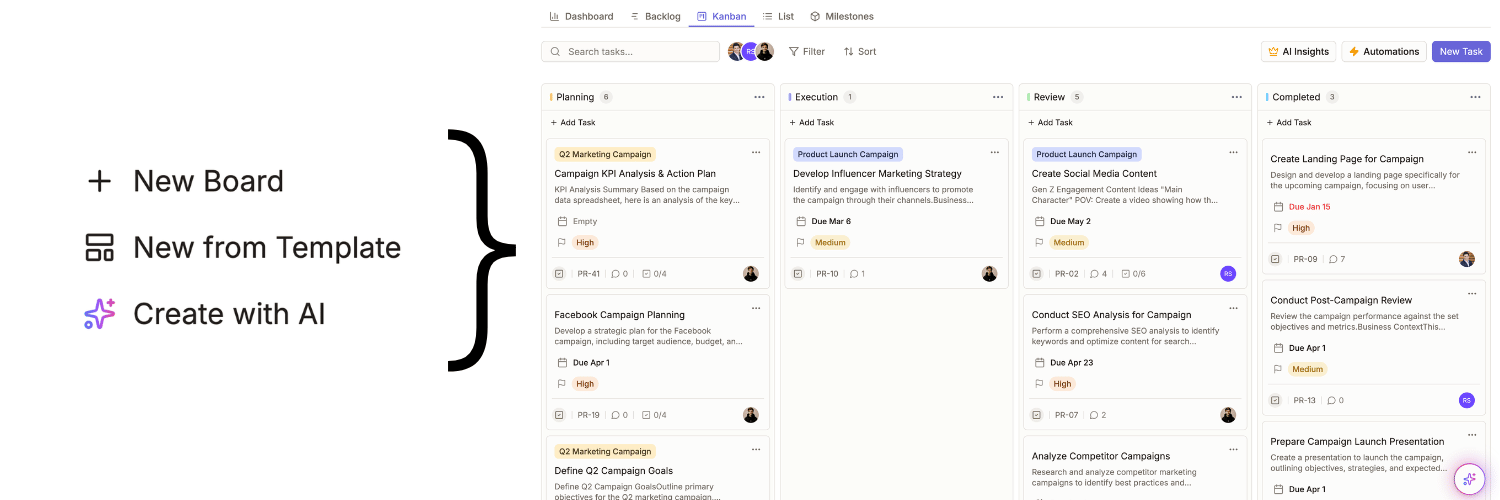Switch to the Dashboard tab
The width and height of the screenshot is (1500, 500).
(582, 16)
